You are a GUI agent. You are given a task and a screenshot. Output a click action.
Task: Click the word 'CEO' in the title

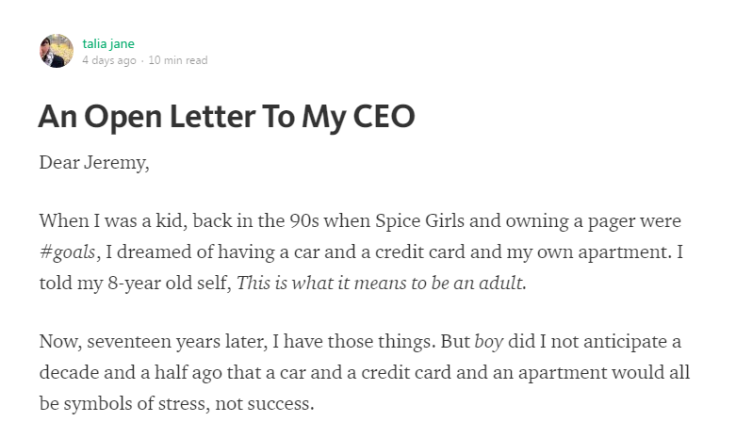[x=383, y=116]
